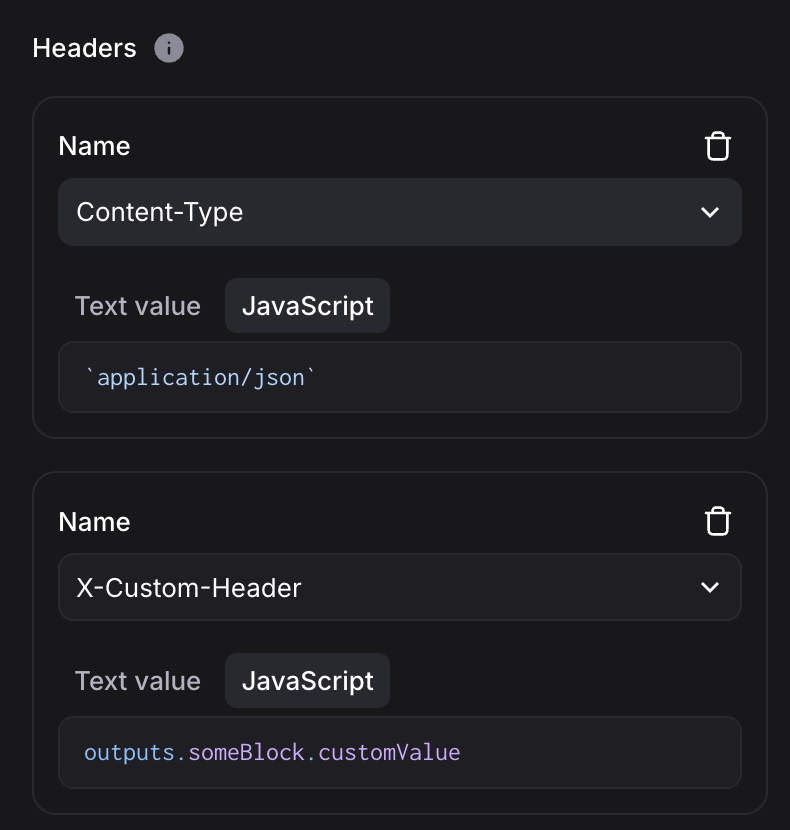Click the trash icon in first header card
Screen dimensions: 790x830
pos(717,145)
